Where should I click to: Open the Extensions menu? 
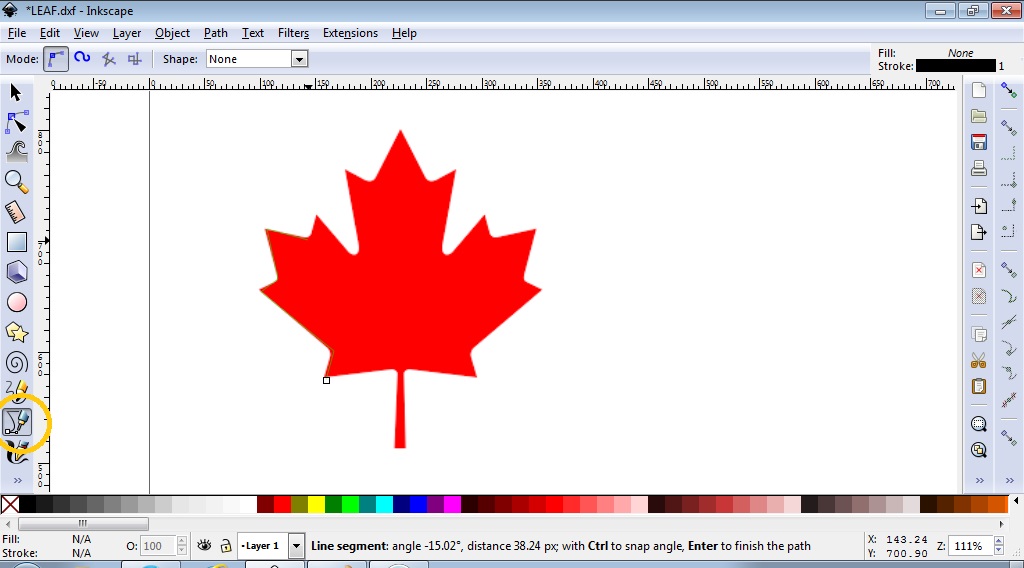click(350, 33)
